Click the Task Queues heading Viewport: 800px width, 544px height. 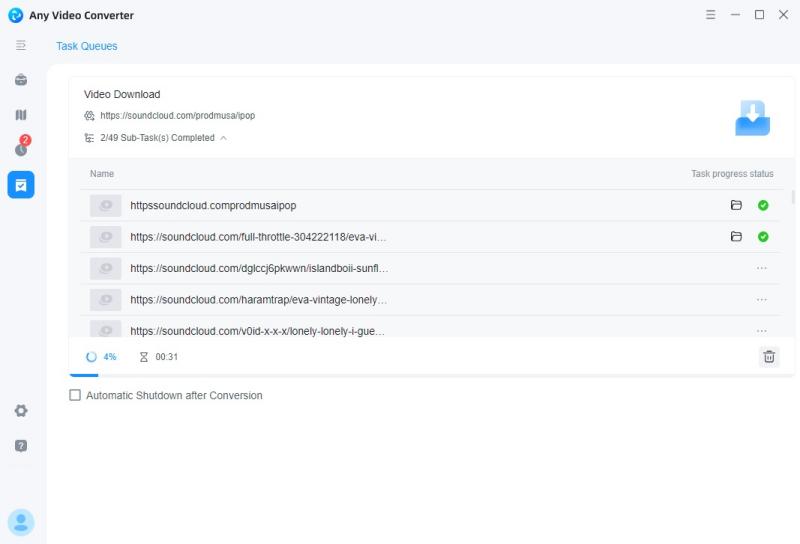coord(87,46)
